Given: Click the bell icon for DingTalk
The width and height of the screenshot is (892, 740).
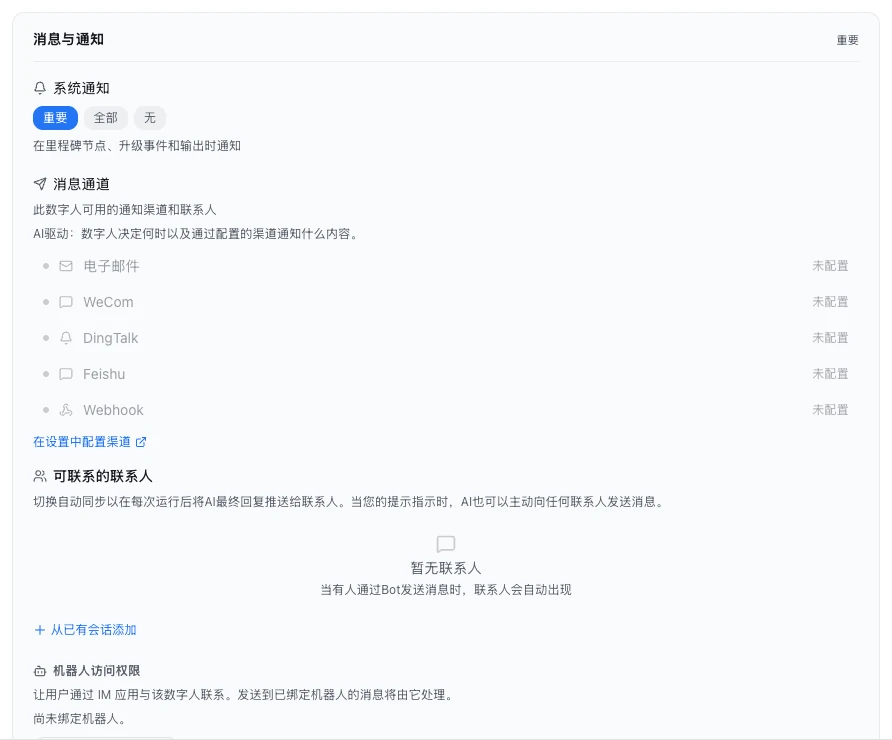Looking at the screenshot, I should tap(66, 338).
